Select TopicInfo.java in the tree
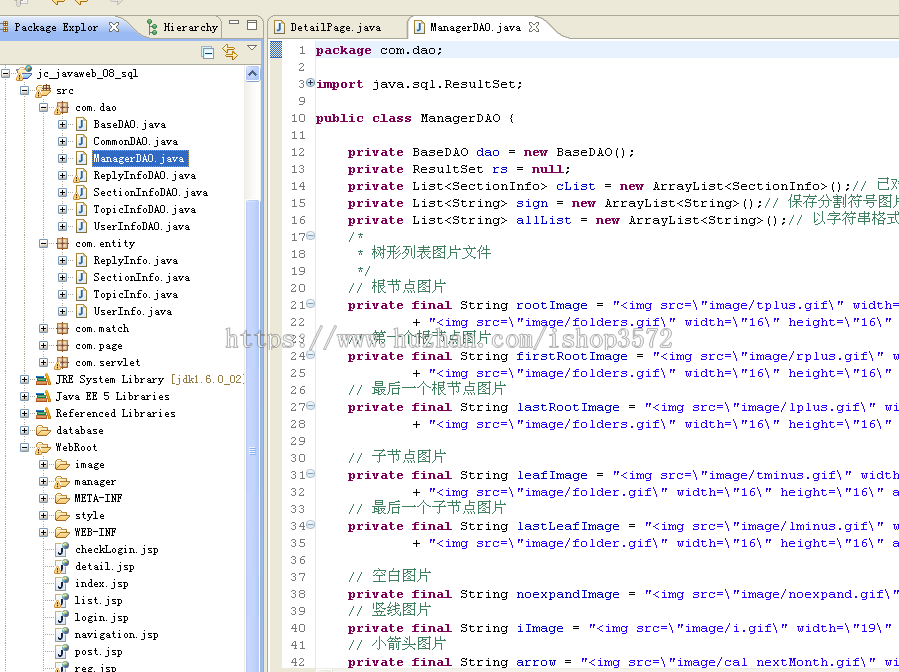The height and width of the screenshot is (672, 899). pos(135,294)
